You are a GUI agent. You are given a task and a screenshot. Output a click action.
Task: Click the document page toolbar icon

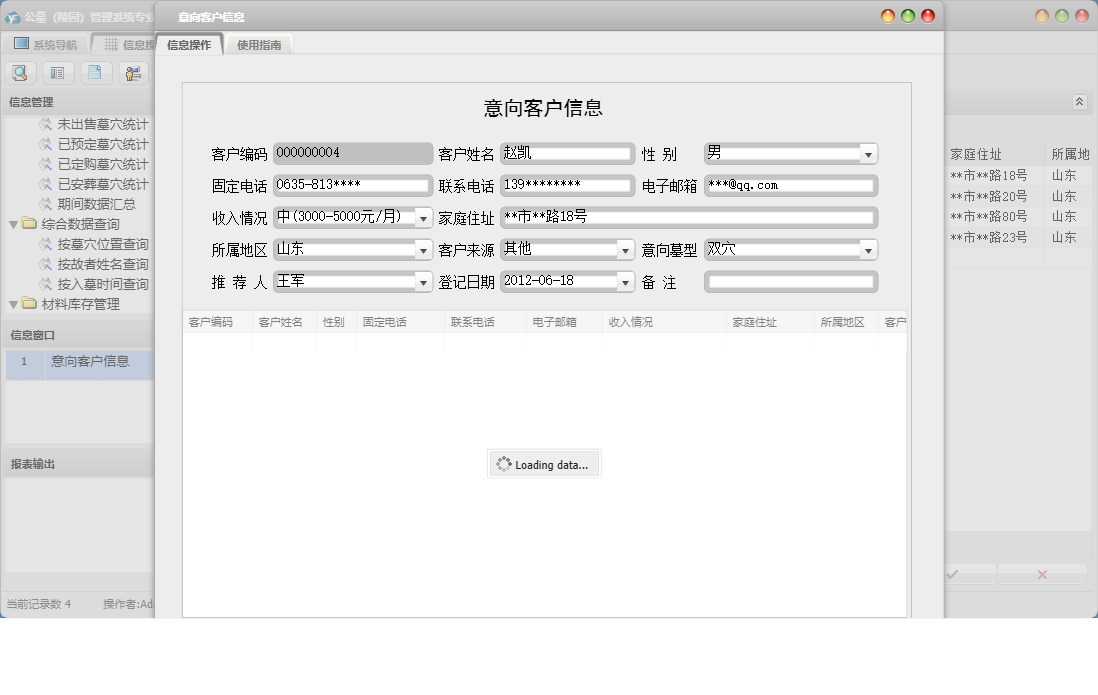point(94,73)
